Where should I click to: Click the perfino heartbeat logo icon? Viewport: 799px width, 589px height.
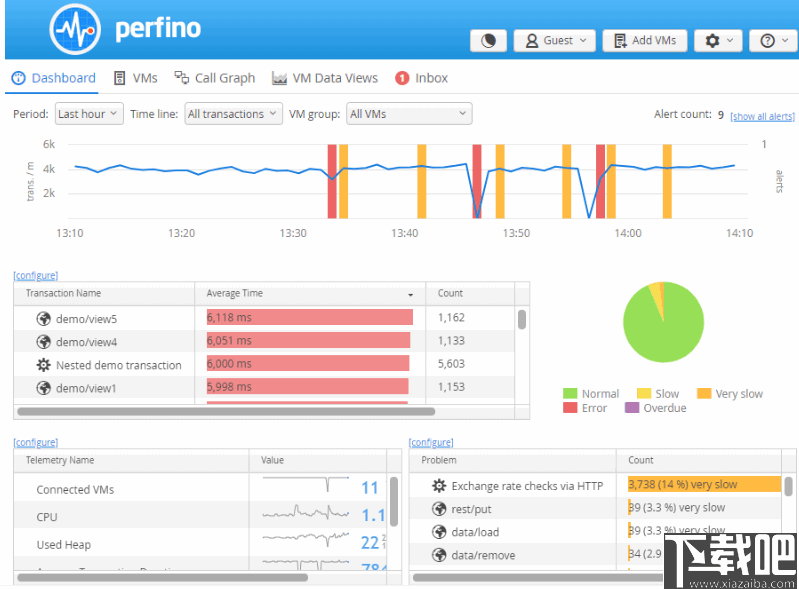pyautogui.click(x=75, y=29)
